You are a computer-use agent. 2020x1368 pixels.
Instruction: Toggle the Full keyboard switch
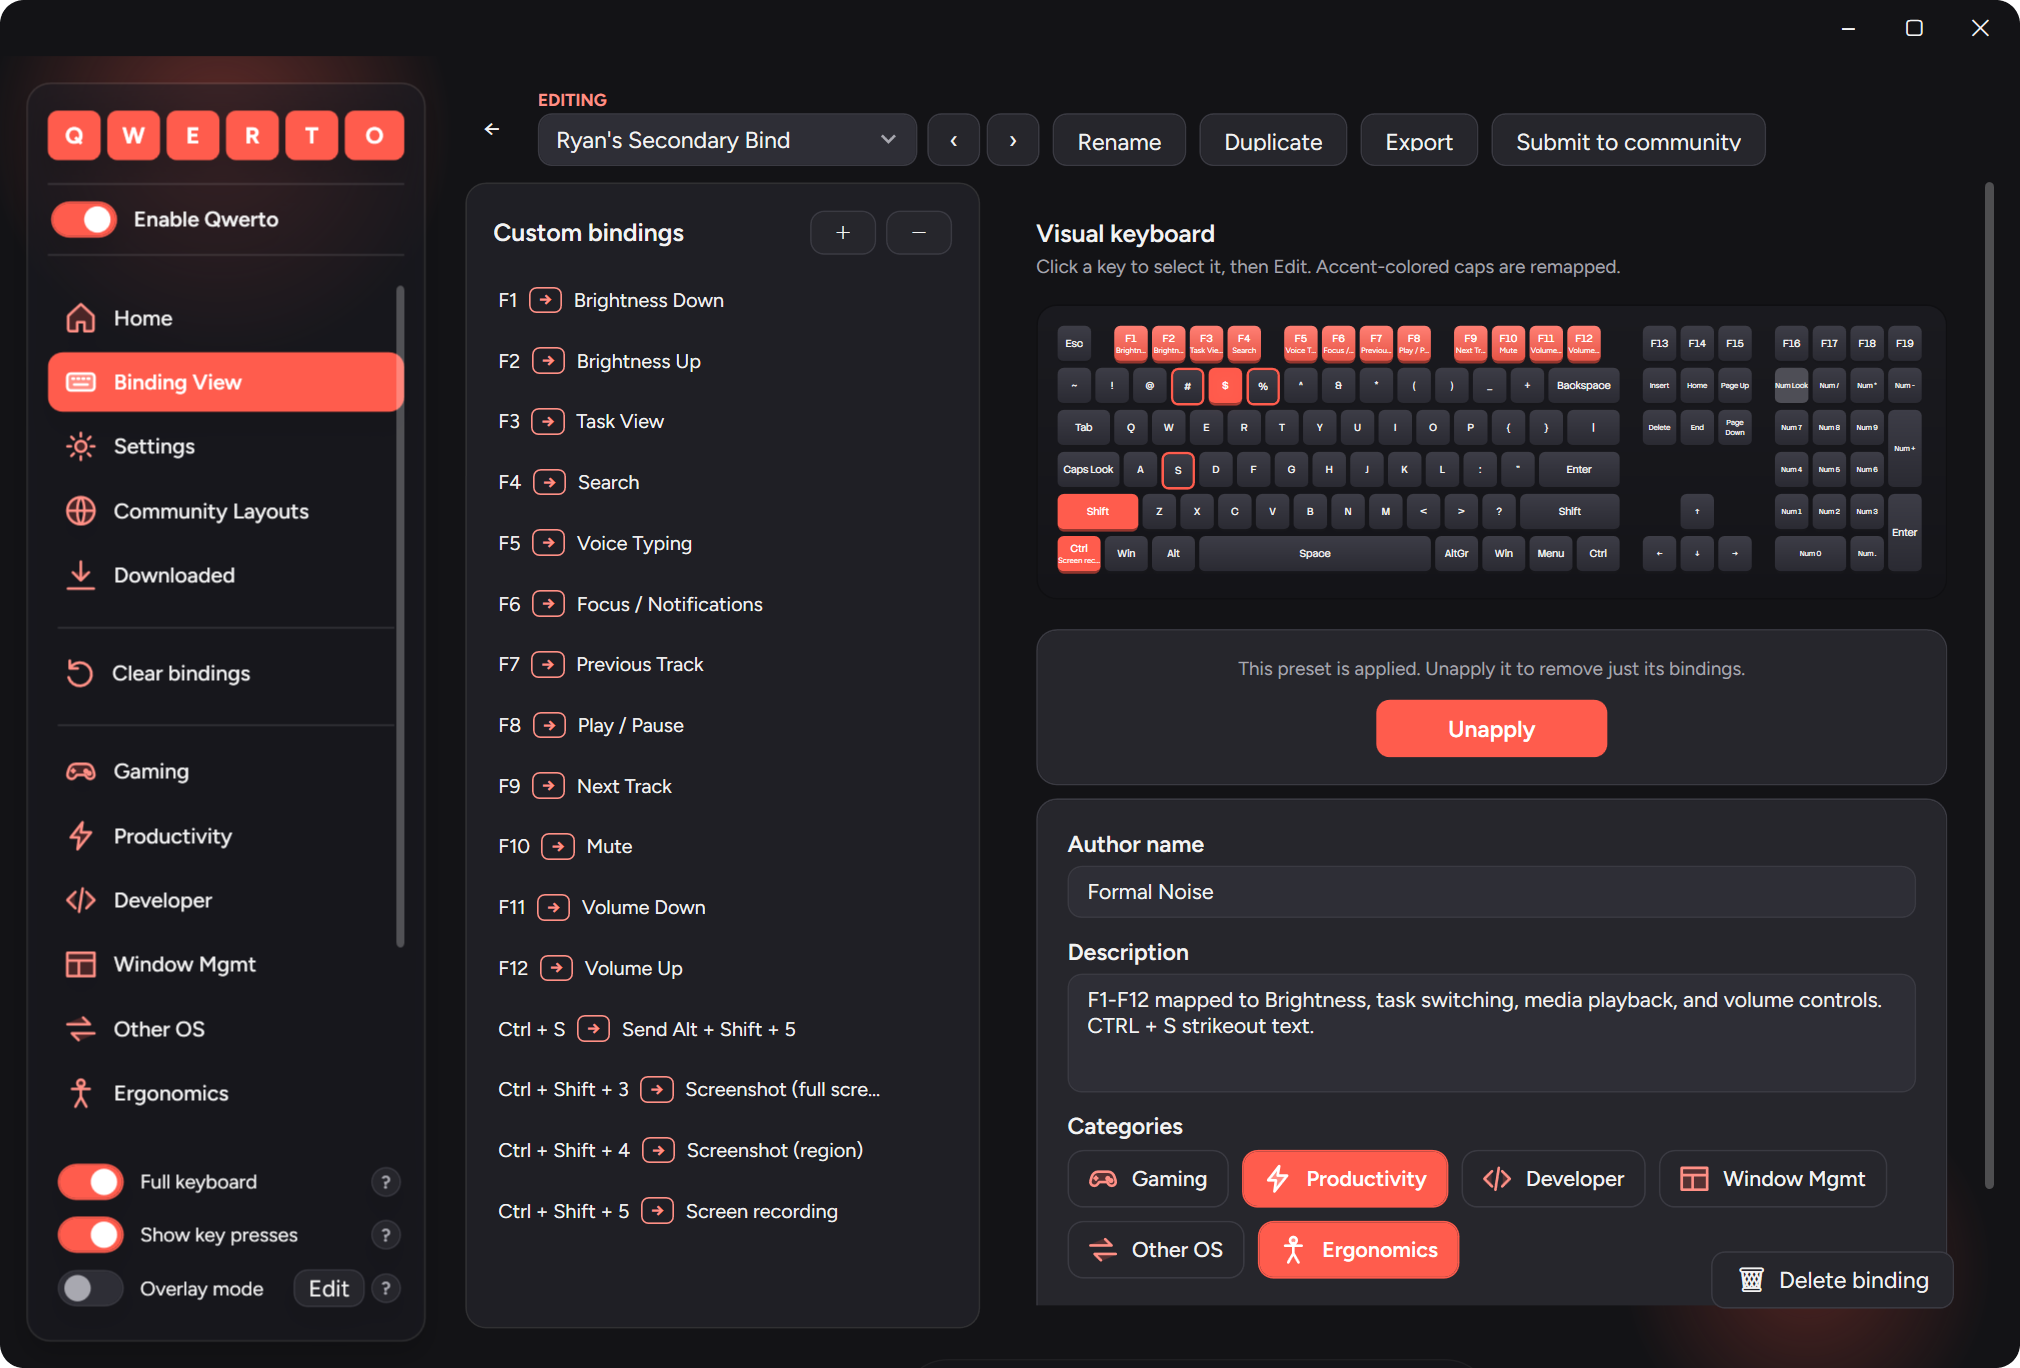[91, 1182]
